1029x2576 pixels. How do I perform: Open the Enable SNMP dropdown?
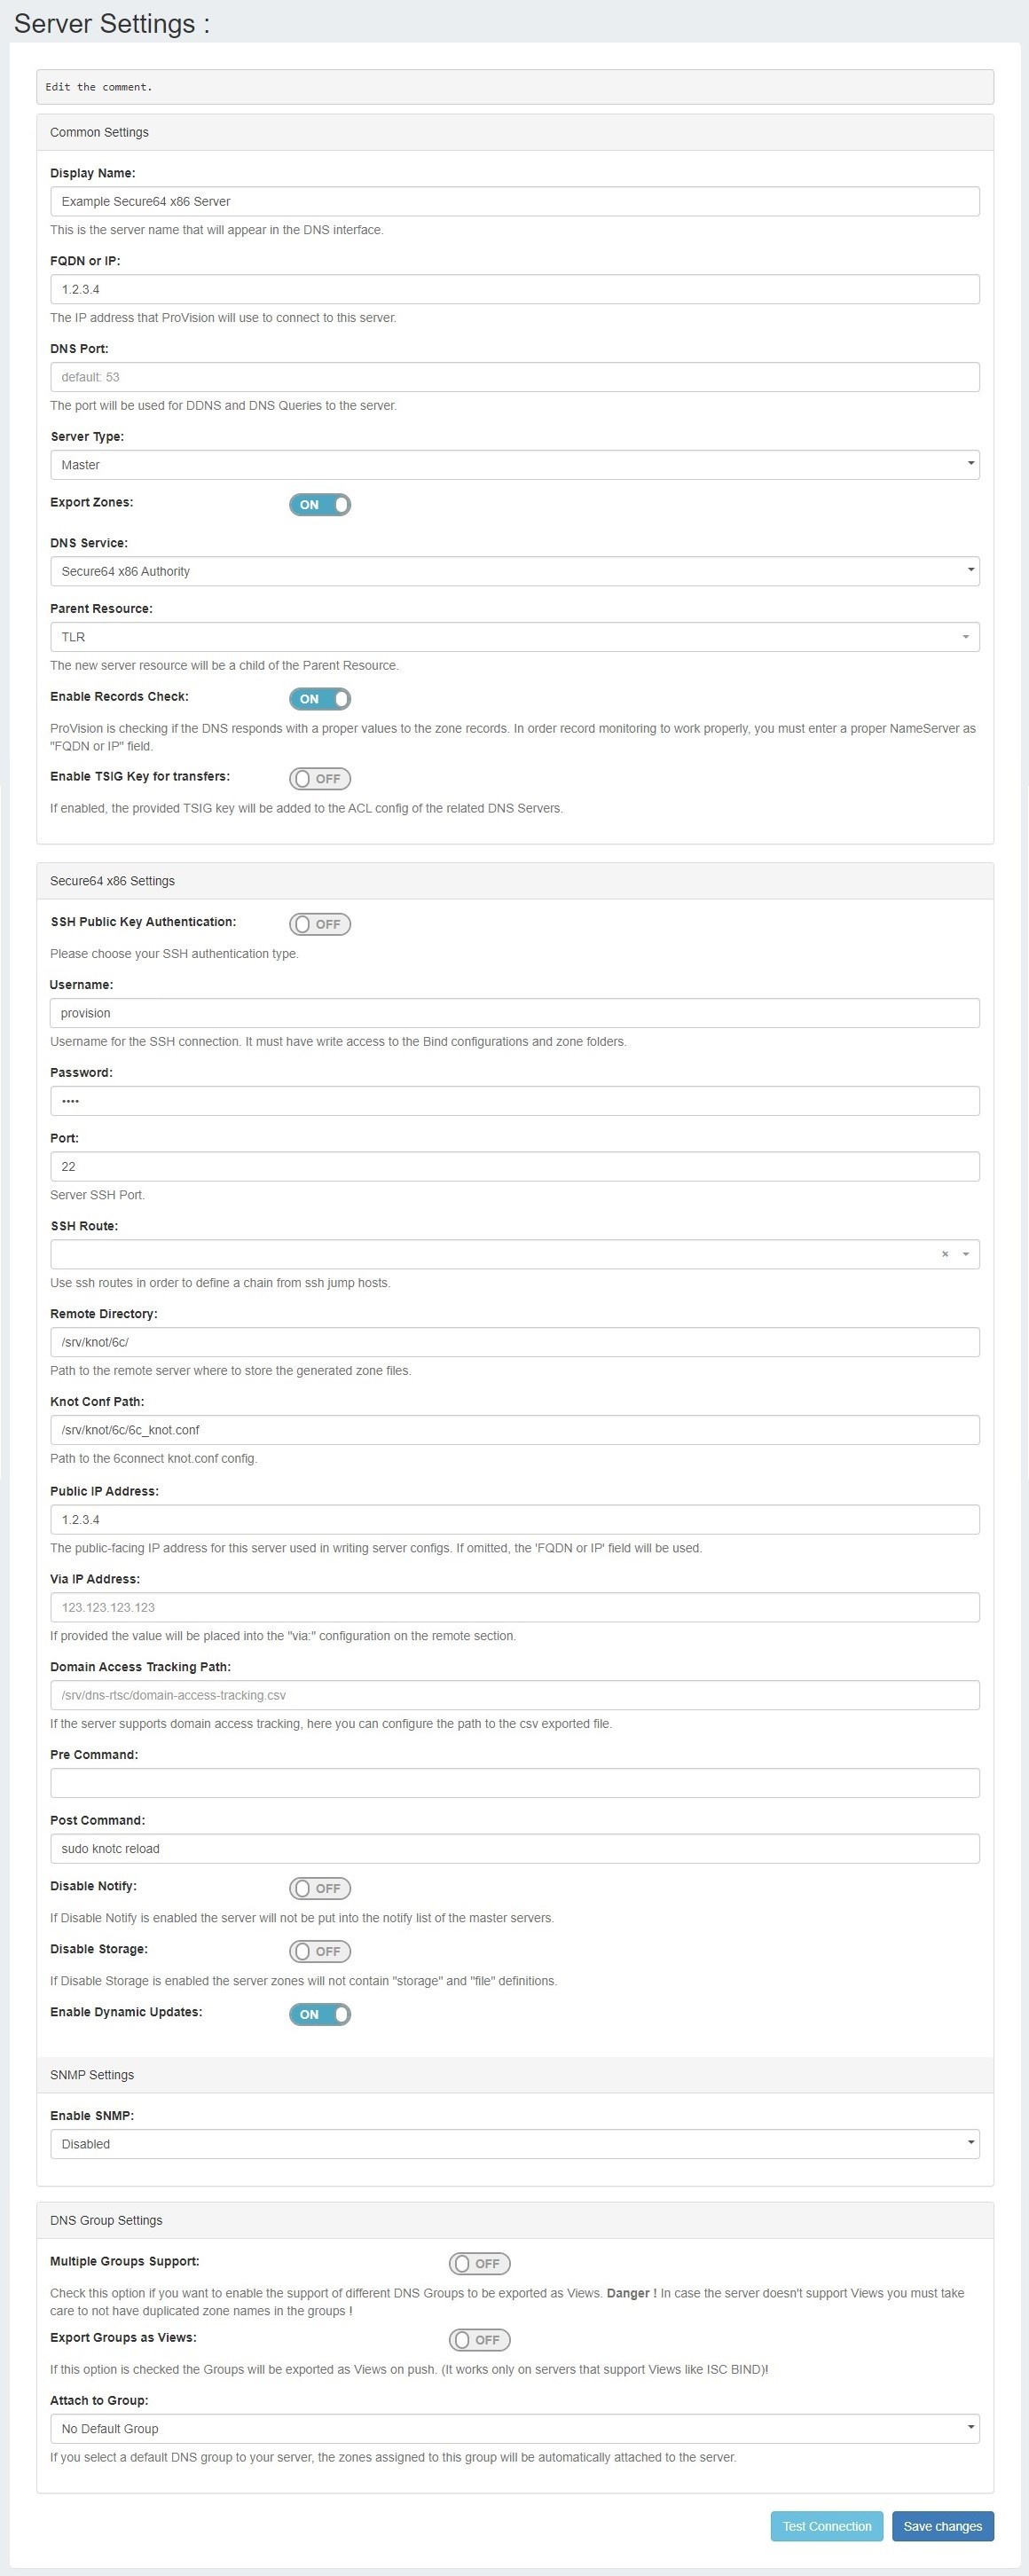514,2144
